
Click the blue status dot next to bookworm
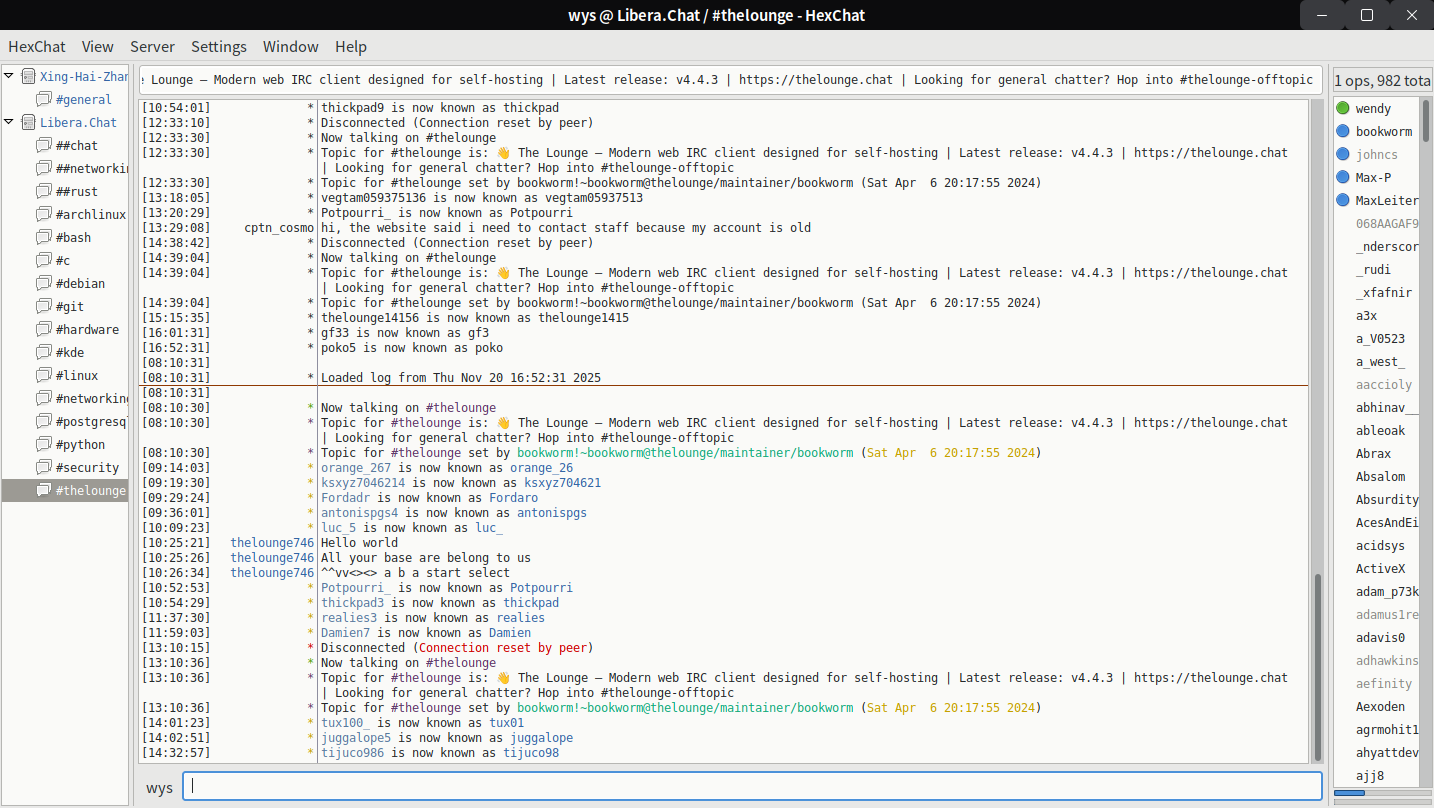point(1343,131)
